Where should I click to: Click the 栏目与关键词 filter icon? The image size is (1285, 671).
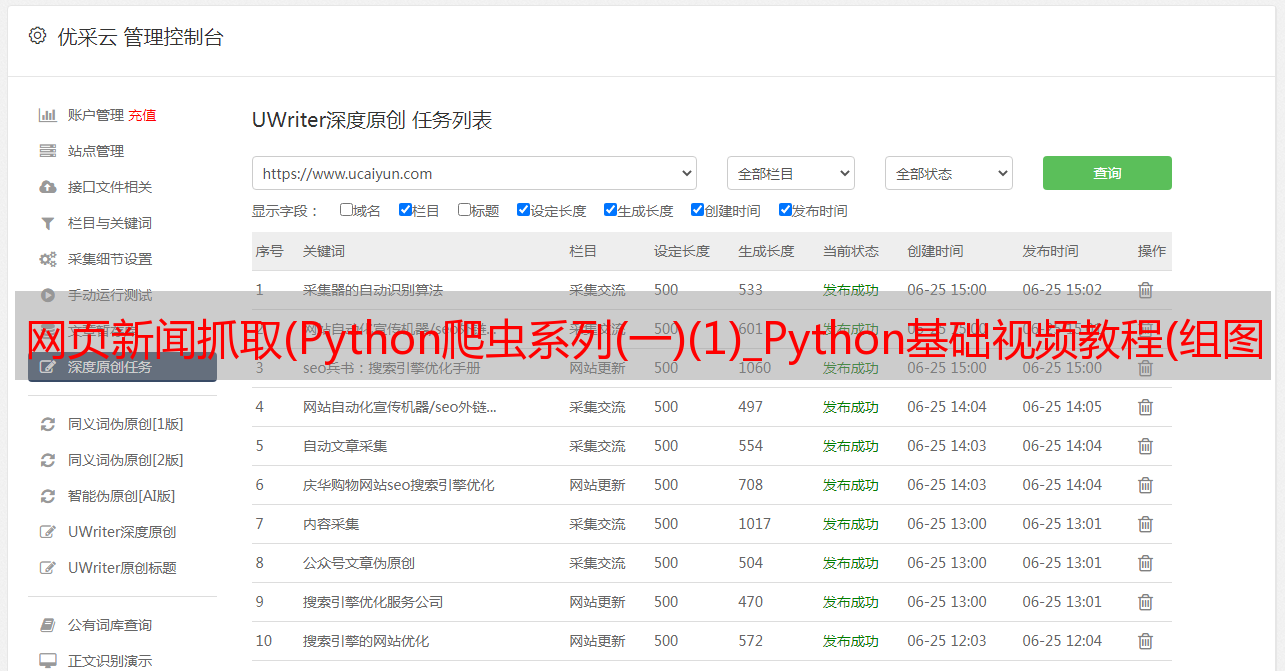(47, 223)
